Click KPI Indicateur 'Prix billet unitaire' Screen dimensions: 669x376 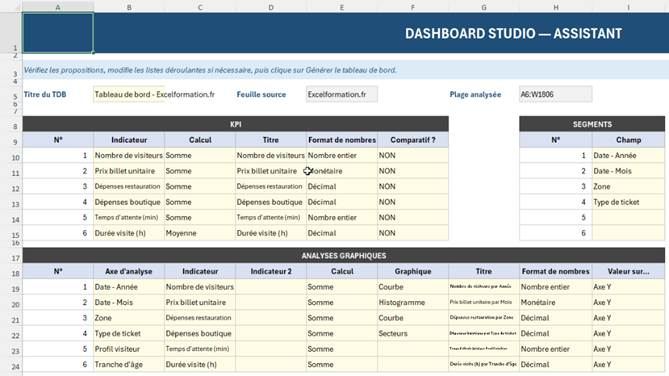(x=129, y=171)
